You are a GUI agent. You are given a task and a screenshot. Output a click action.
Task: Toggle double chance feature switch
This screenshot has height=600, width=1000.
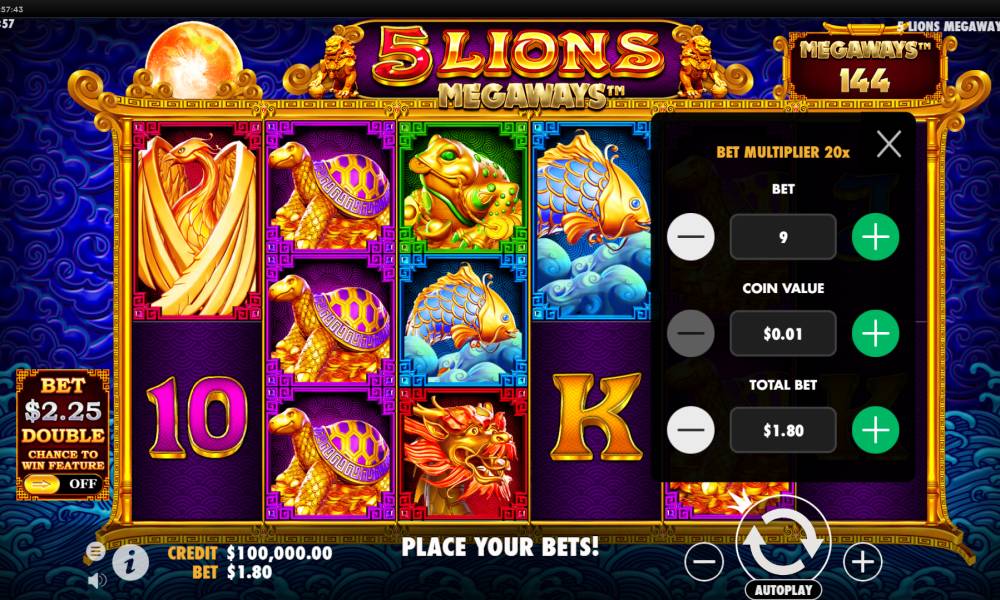(x=62, y=484)
